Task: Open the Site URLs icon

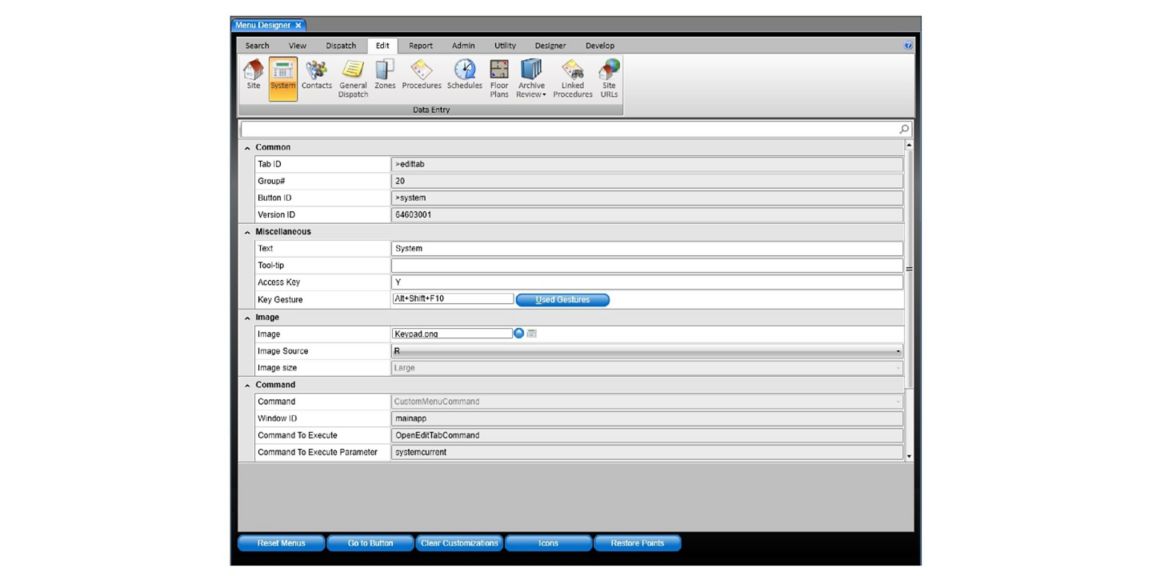Action: tap(609, 76)
